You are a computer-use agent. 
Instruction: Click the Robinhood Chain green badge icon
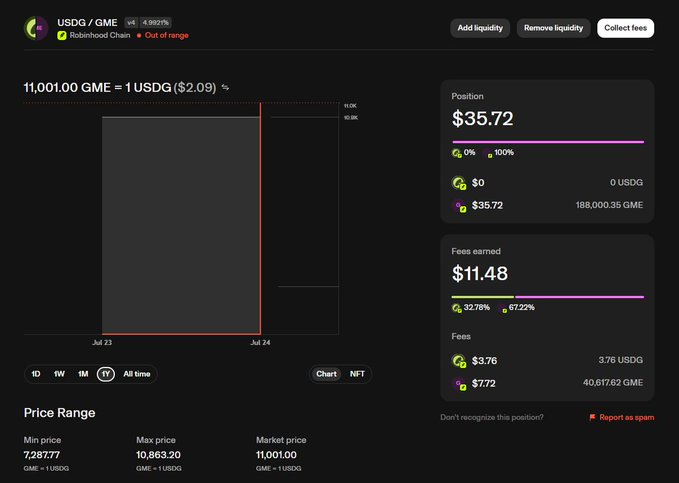tap(62, 36)
